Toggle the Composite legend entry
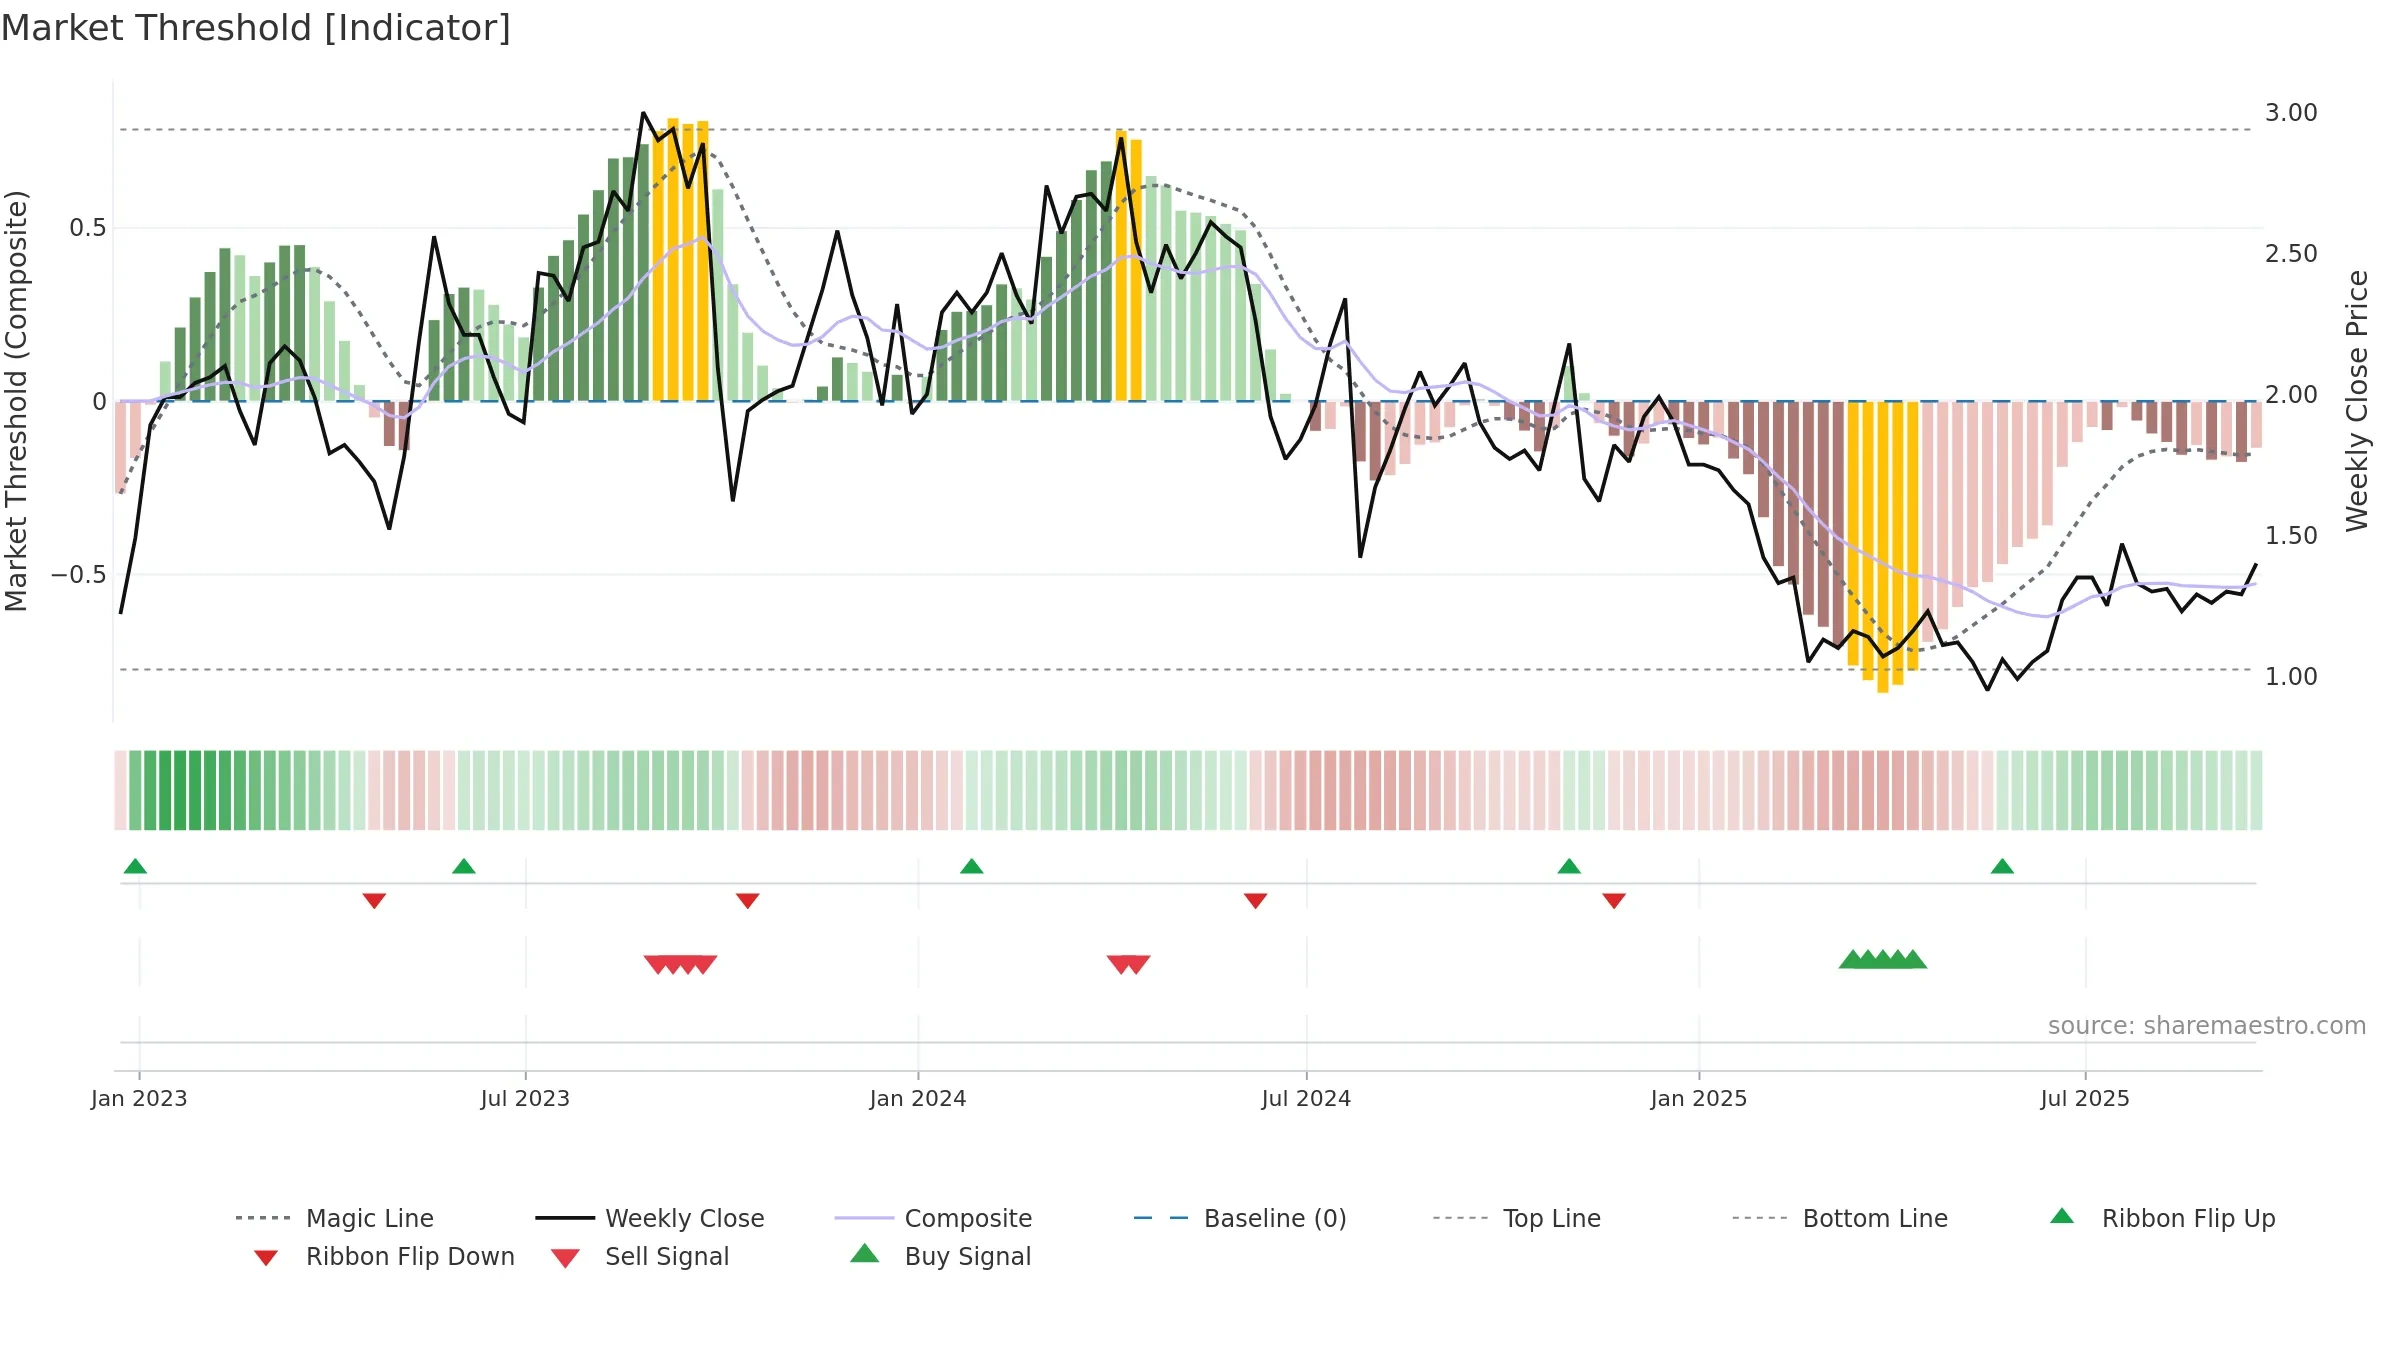Screen dimensions: 2400x1350 [x=933, y=1218]
